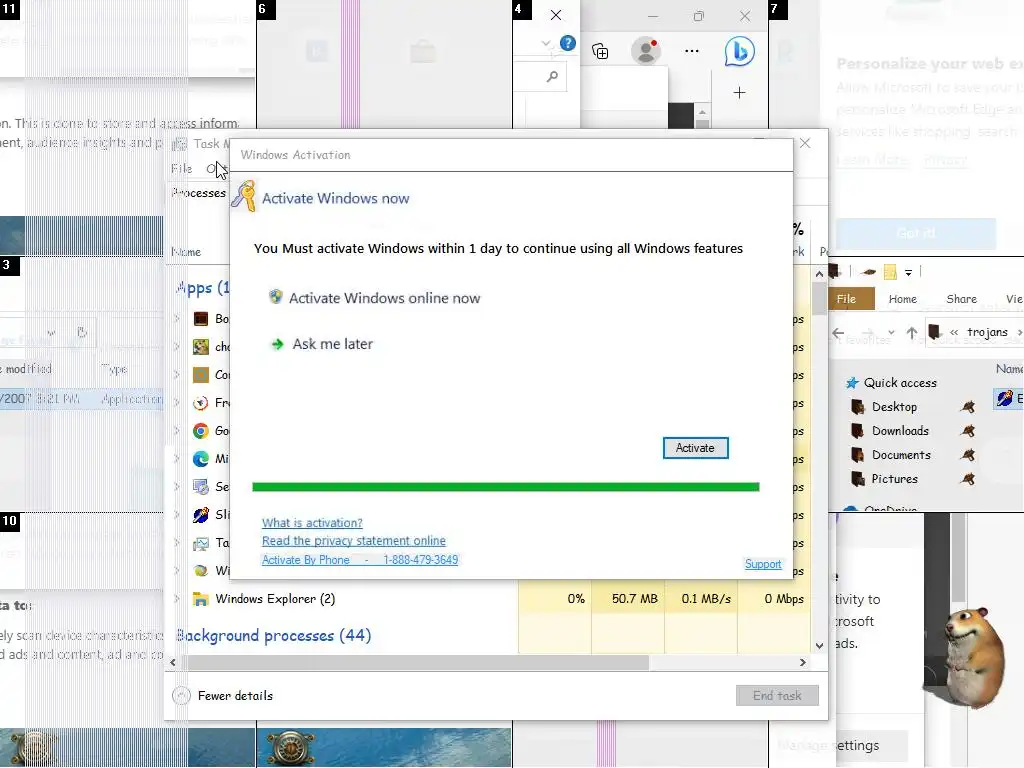Click horizontal scrollbar right arrow in Task Manager

[803, 662]
